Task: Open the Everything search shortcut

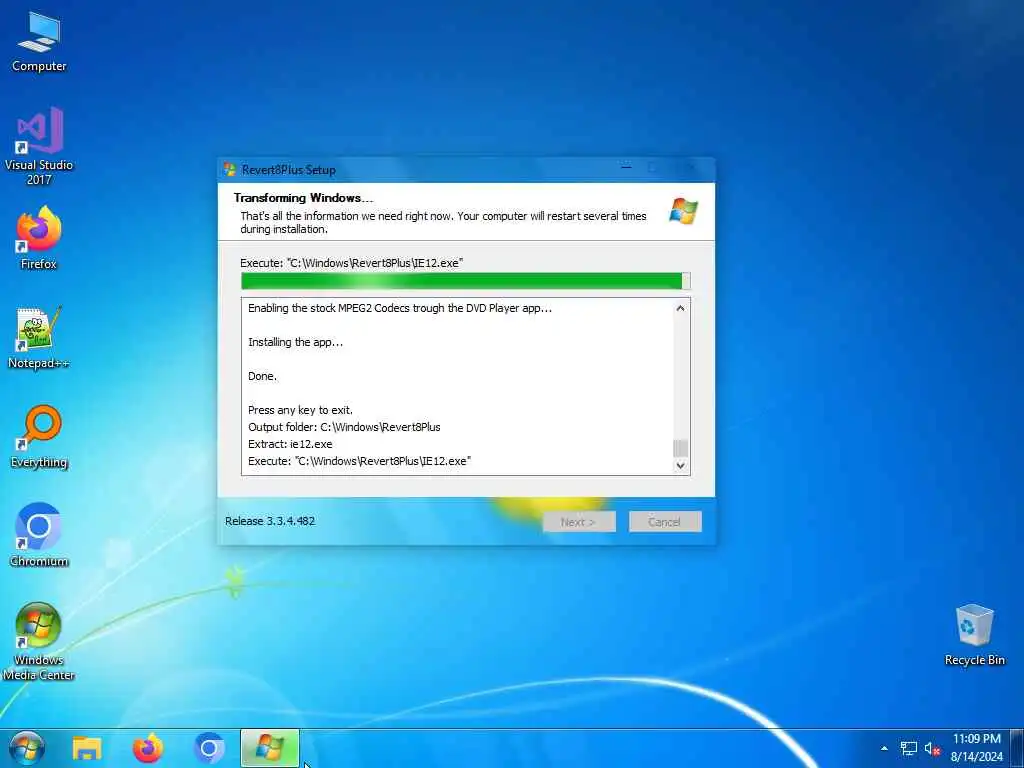Action: pos(39,437)
